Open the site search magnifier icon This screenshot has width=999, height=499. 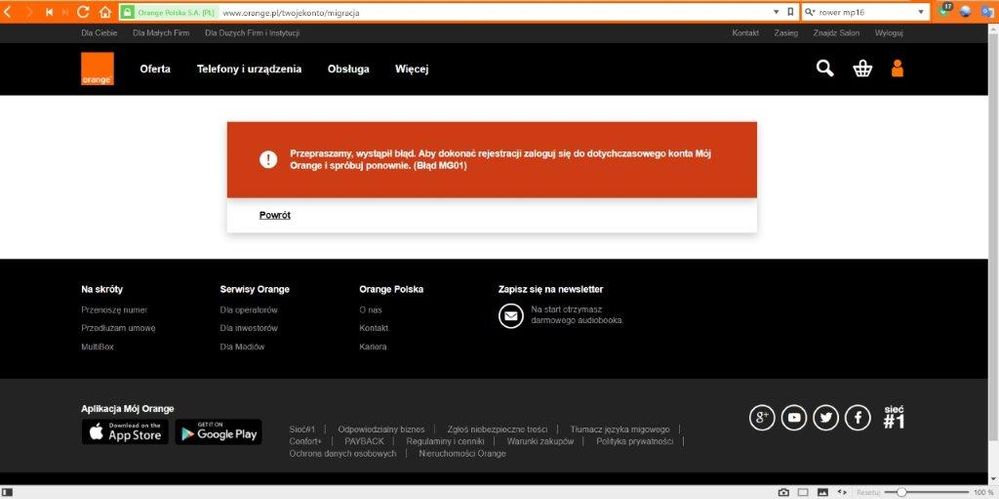(825, 68)
